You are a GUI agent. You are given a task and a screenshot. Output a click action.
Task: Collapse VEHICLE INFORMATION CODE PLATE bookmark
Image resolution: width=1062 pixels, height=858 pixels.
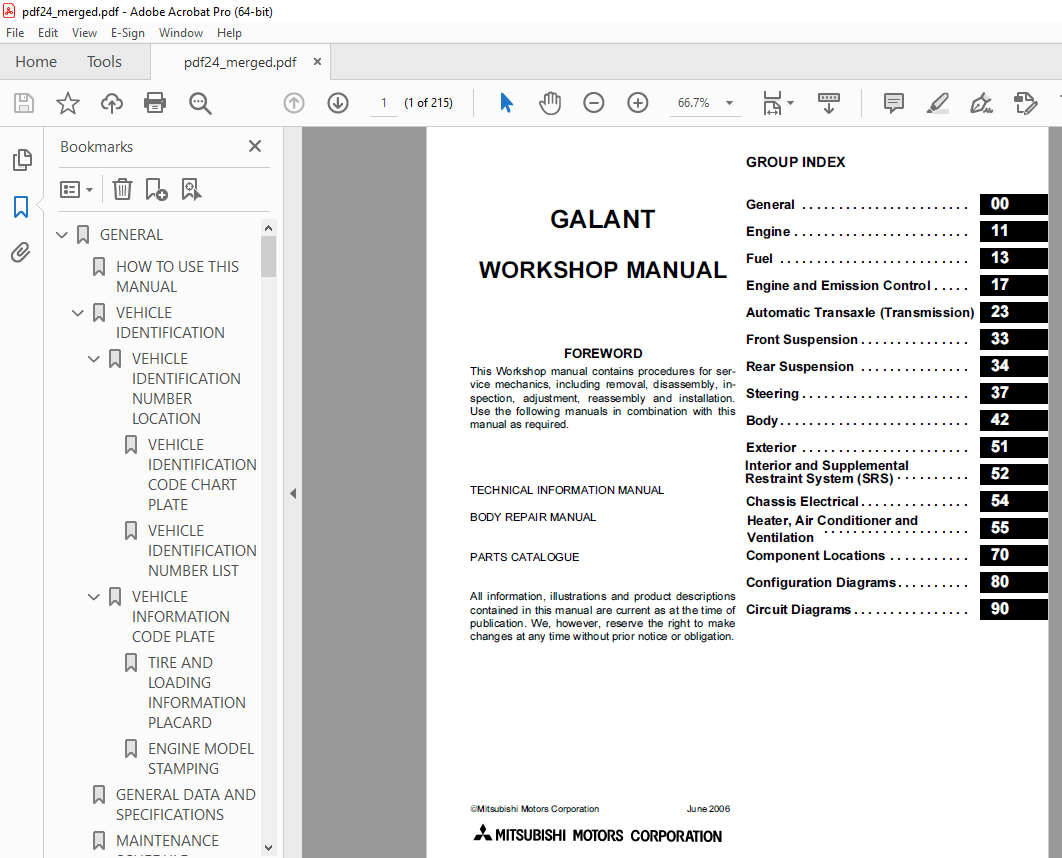pyautogui.click(x=93, y=597)
